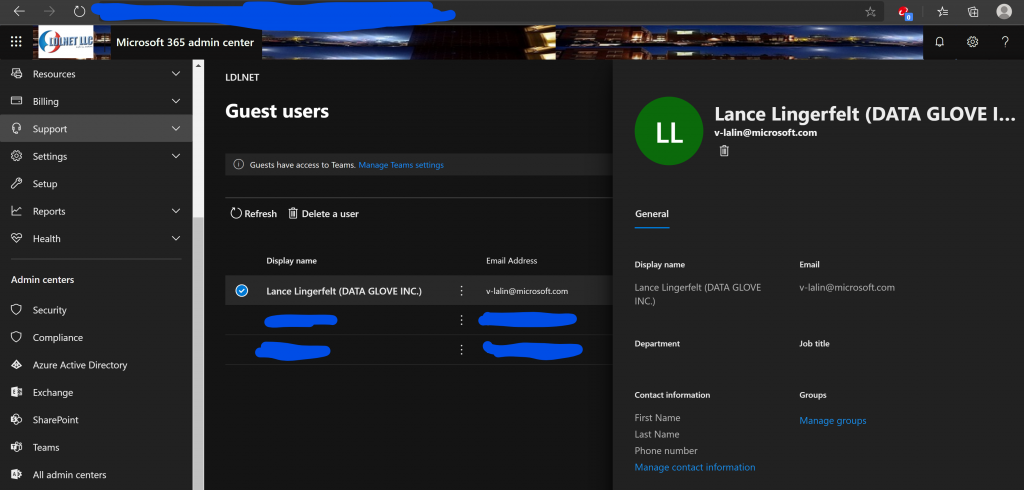Image resolution: width=1024 pixels, height=490 pixels.
Task: Select the General tab in details pane
Action: click(652, 214)
